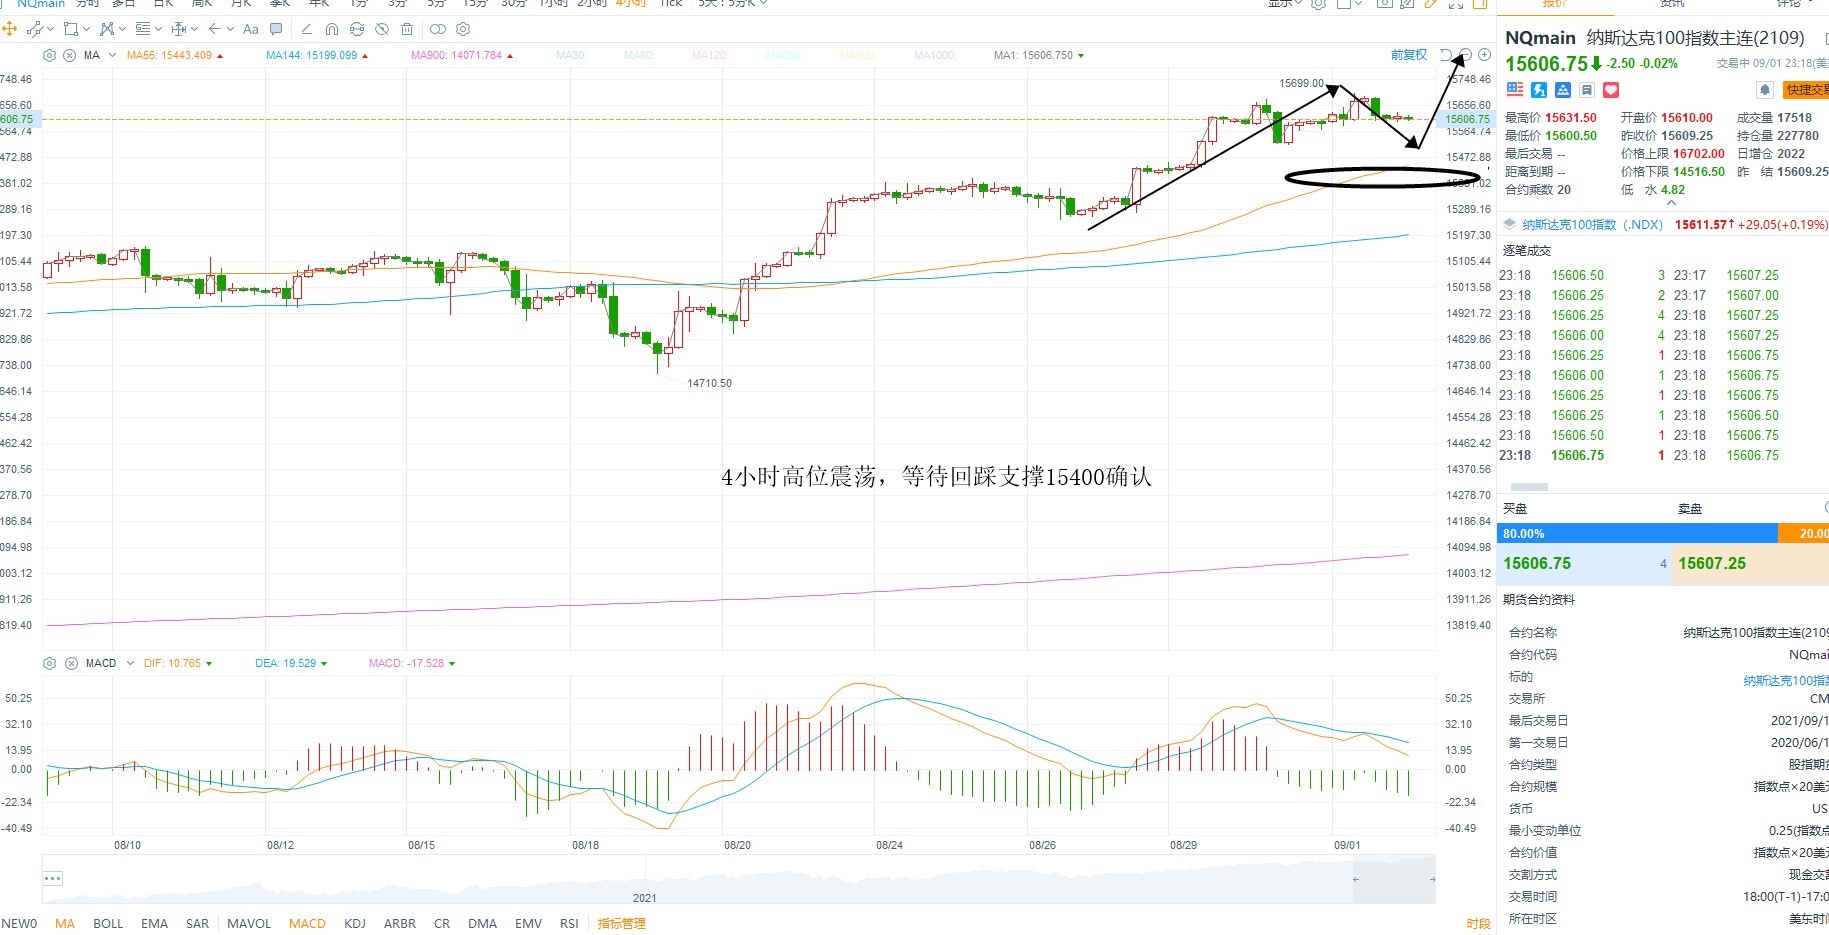Open the trend line tool dropdown chevron
The height and width of the screenshot is (935, 1829).
coord(51,29)
